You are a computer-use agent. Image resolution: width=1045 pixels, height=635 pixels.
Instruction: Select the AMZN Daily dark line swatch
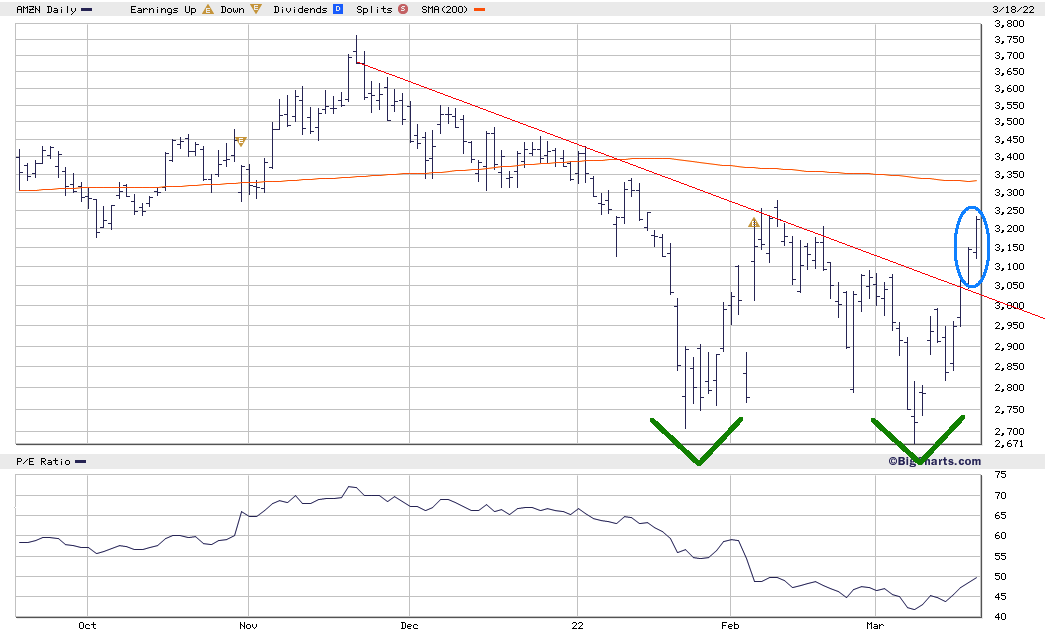pyautogui.click(x=86, y=9)
